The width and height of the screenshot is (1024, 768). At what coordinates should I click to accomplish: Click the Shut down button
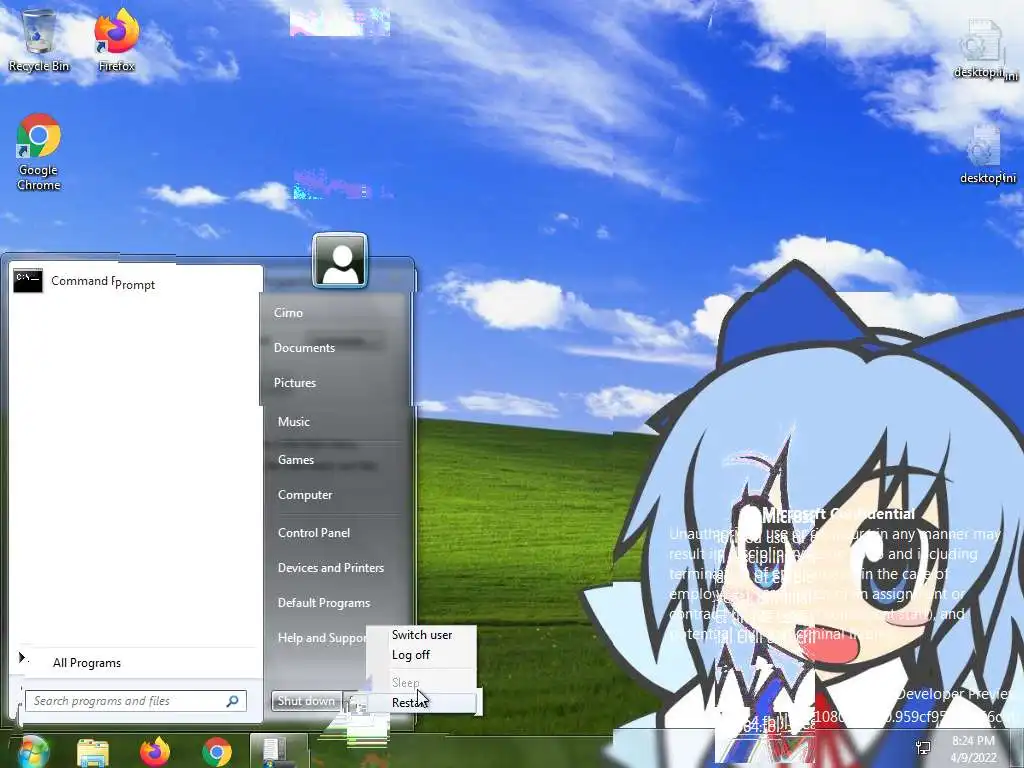(x=306, y=701)
